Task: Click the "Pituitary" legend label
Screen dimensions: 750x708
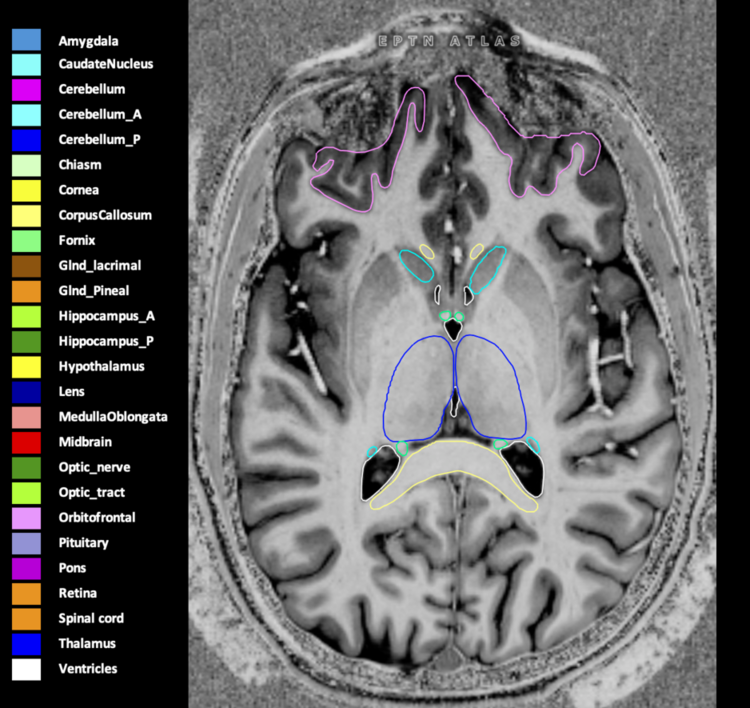Action: coord(84,543)
